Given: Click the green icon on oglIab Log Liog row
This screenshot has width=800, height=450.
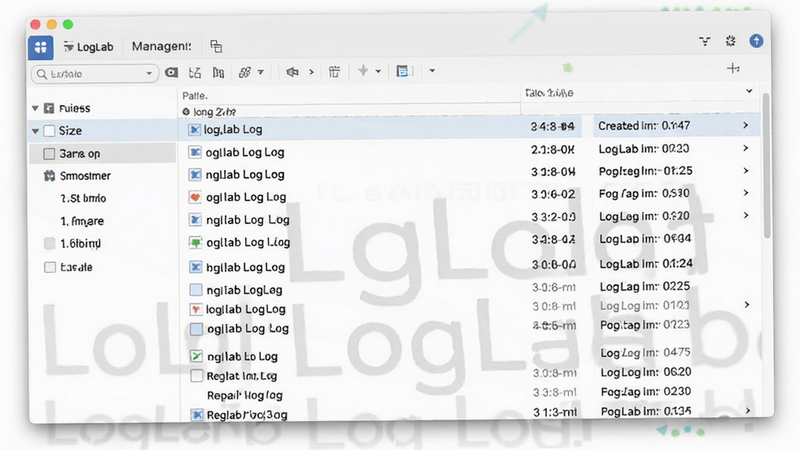Looking at the screenshot, I should (195, 242).
